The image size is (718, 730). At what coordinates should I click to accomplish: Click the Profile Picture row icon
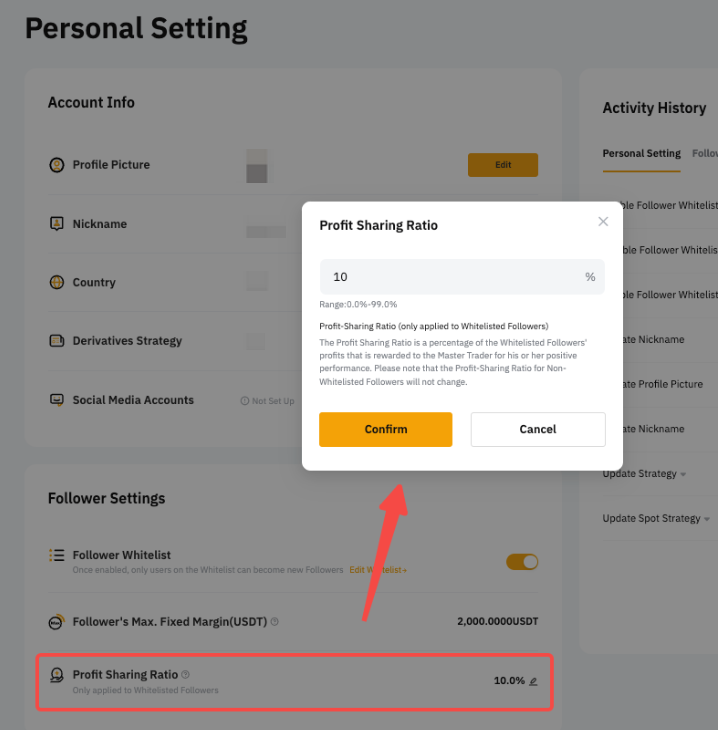[x=57, y=165]
